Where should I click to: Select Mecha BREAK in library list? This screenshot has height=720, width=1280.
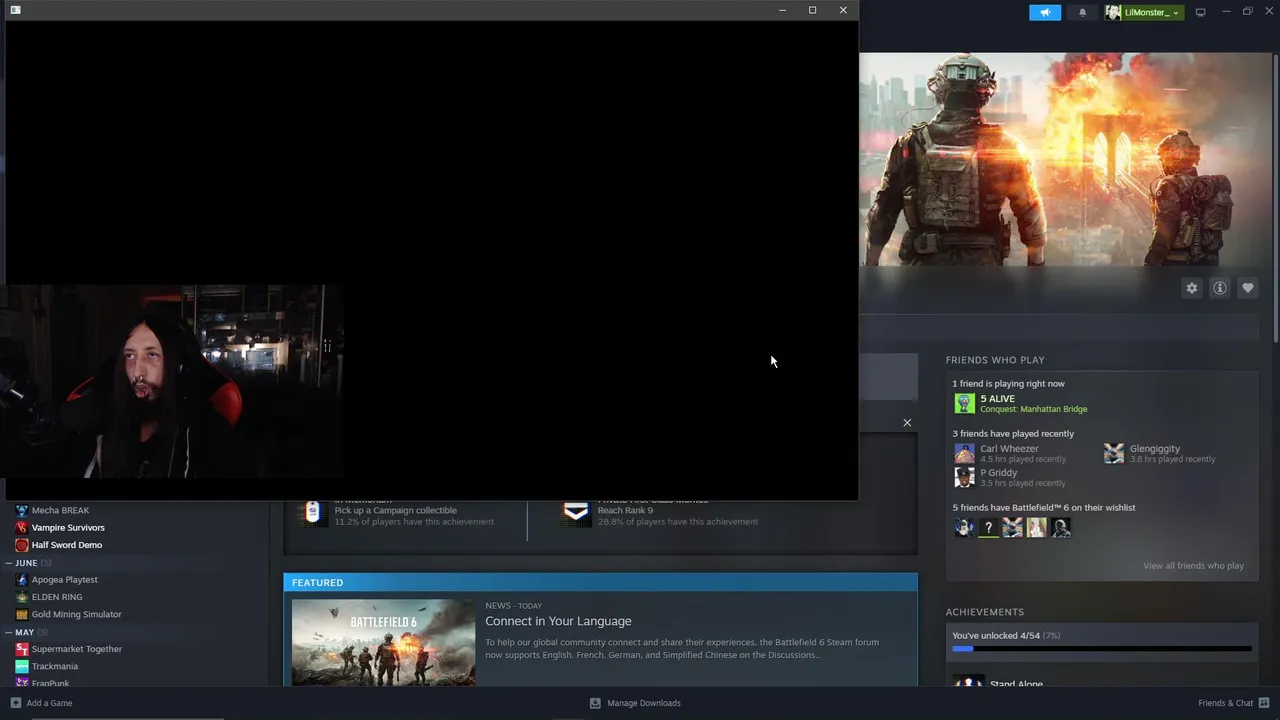(x=60, y=510)
